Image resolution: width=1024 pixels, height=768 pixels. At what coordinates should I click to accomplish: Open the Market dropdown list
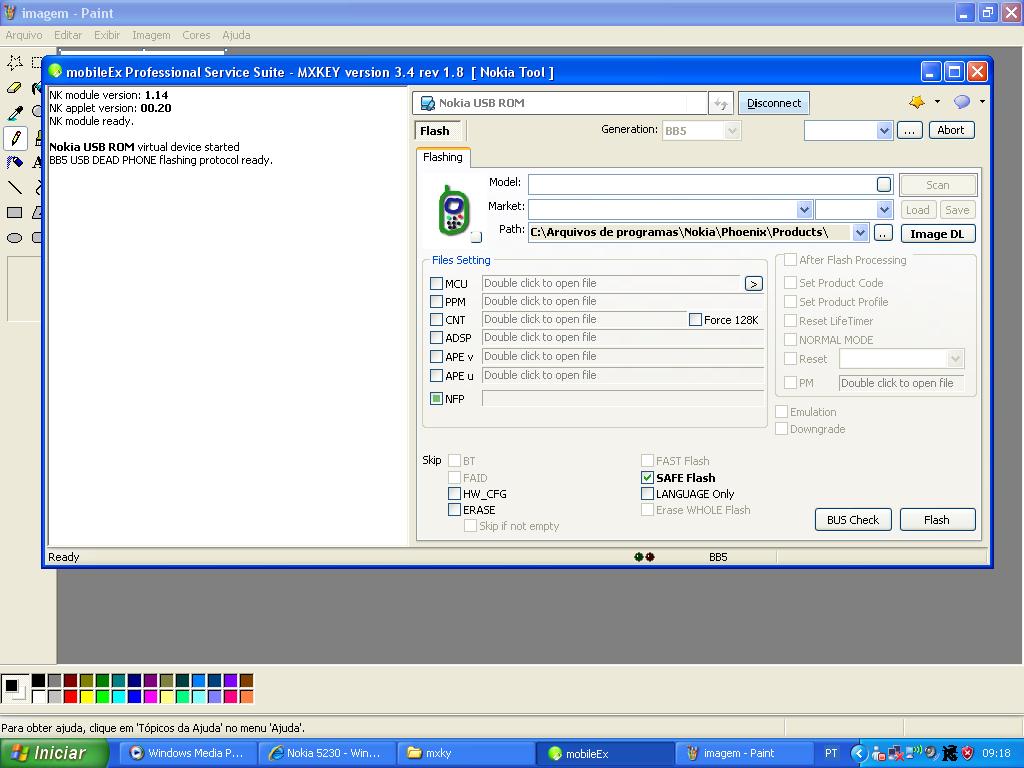[x=805, y=210]
